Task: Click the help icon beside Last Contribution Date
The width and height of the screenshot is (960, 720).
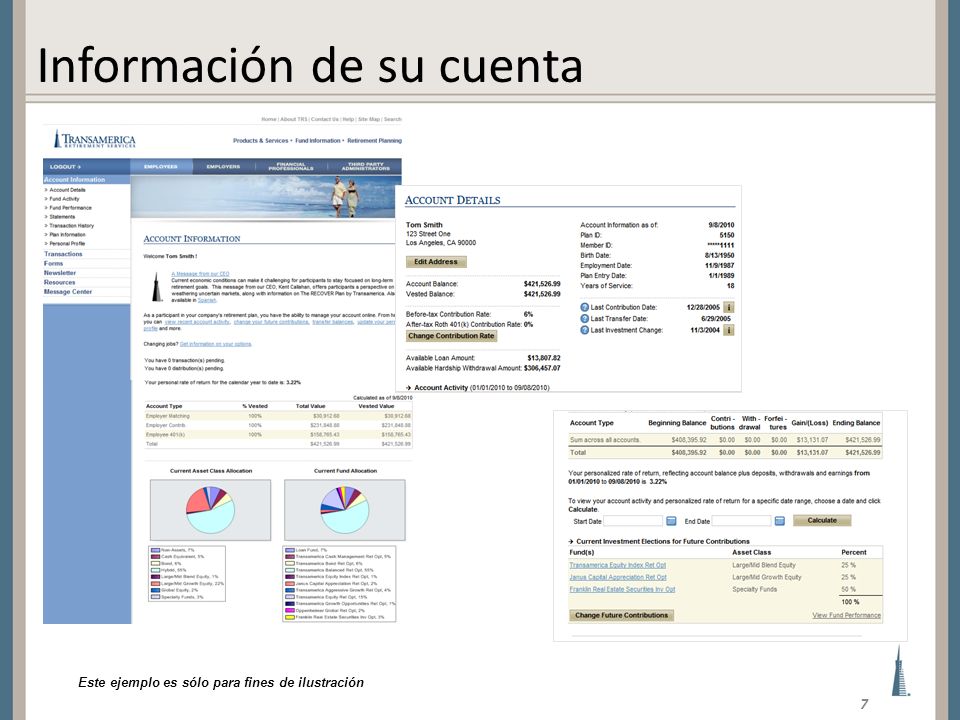Action: [585, 307]
